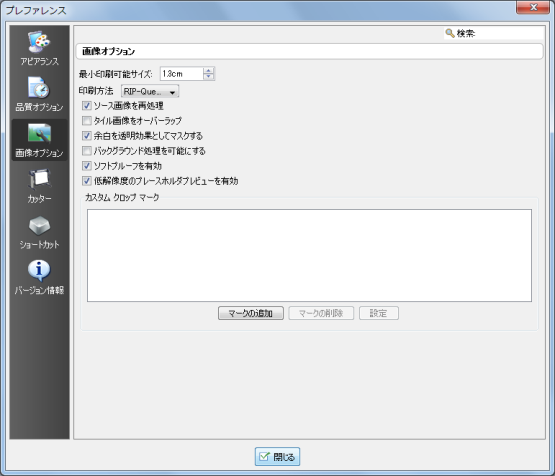Screen dimensions: 555x476
Task: Toggle ソフトプルーフを有効 checkbox
Action: click(x=87, y=166)
